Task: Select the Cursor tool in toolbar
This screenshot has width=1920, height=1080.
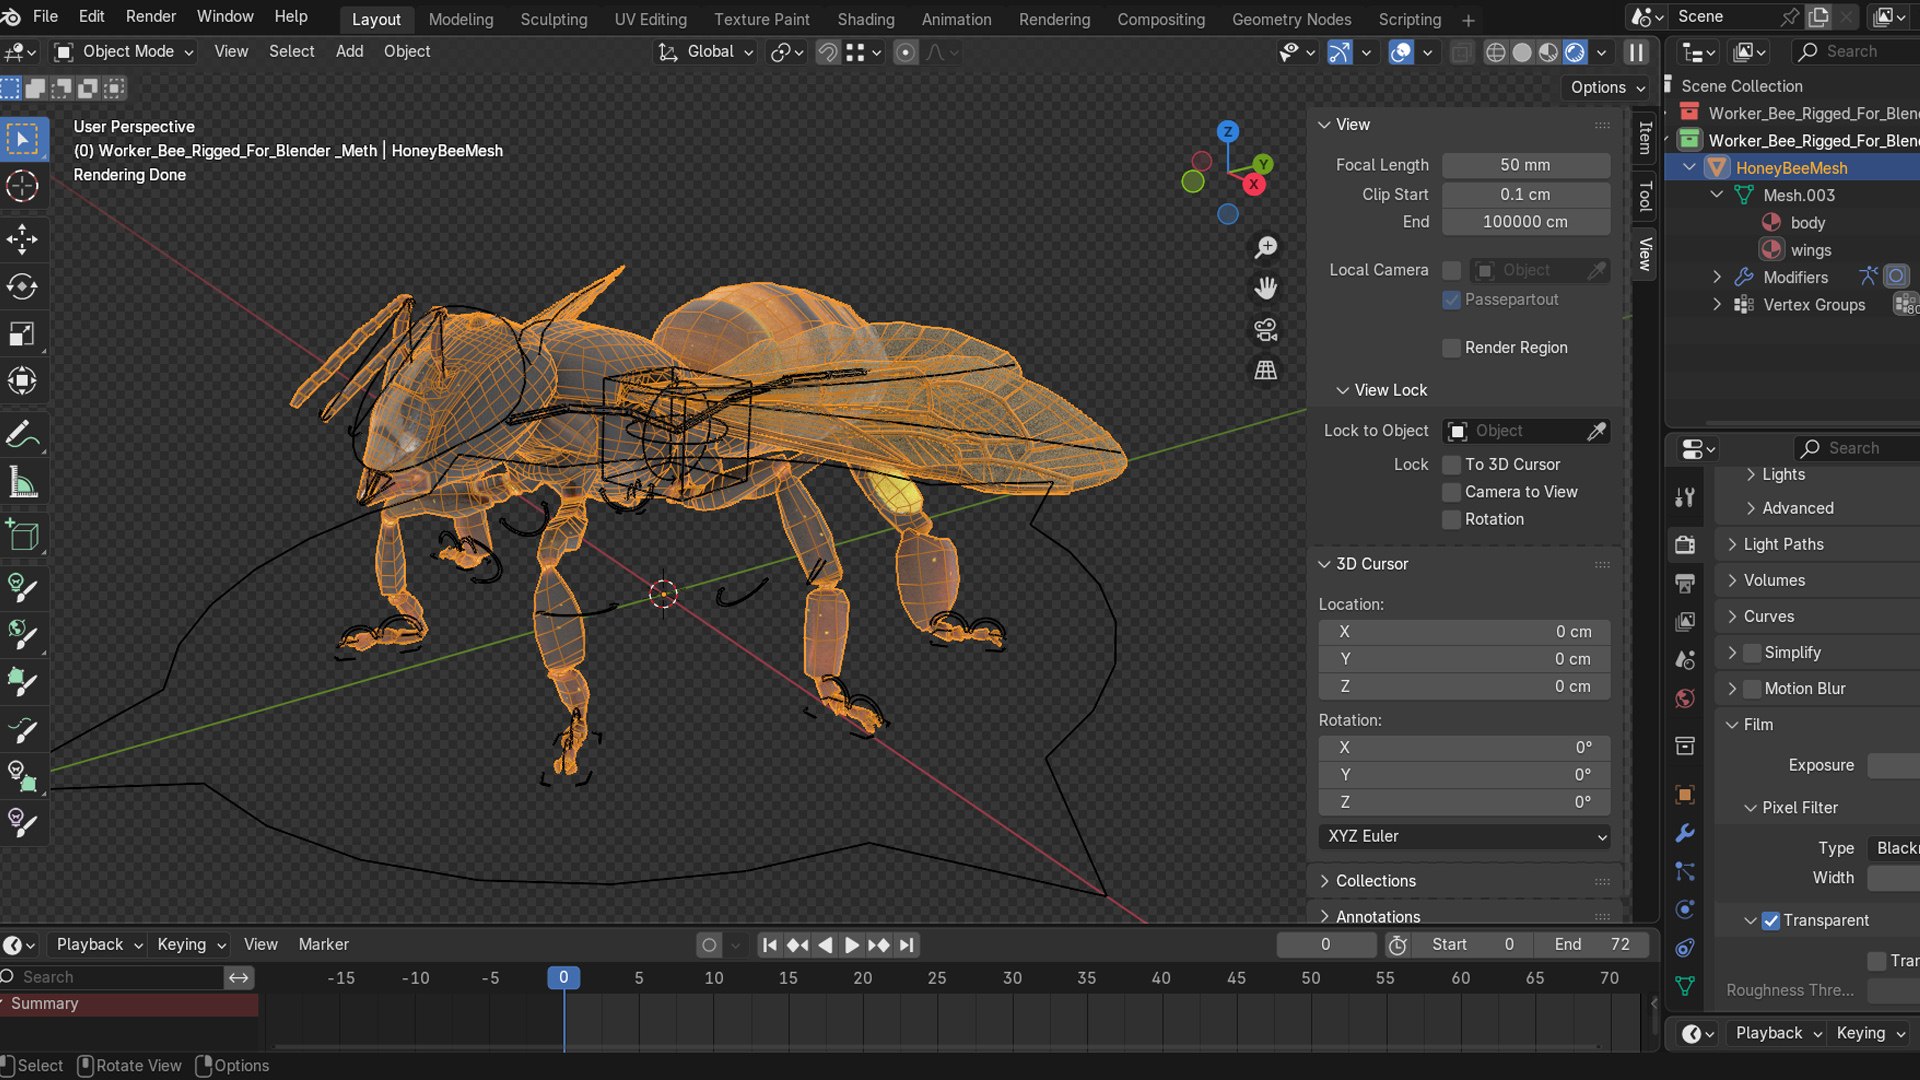Action: pyautogui.click(x=22, y=186)
